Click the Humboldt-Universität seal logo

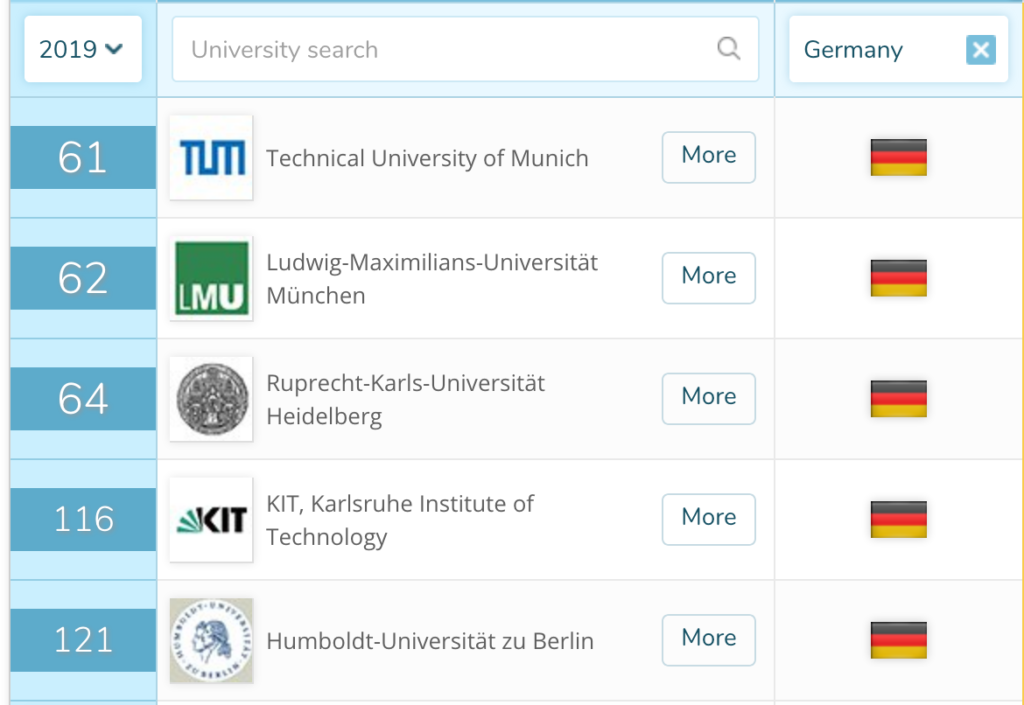[x=211, y=640]
